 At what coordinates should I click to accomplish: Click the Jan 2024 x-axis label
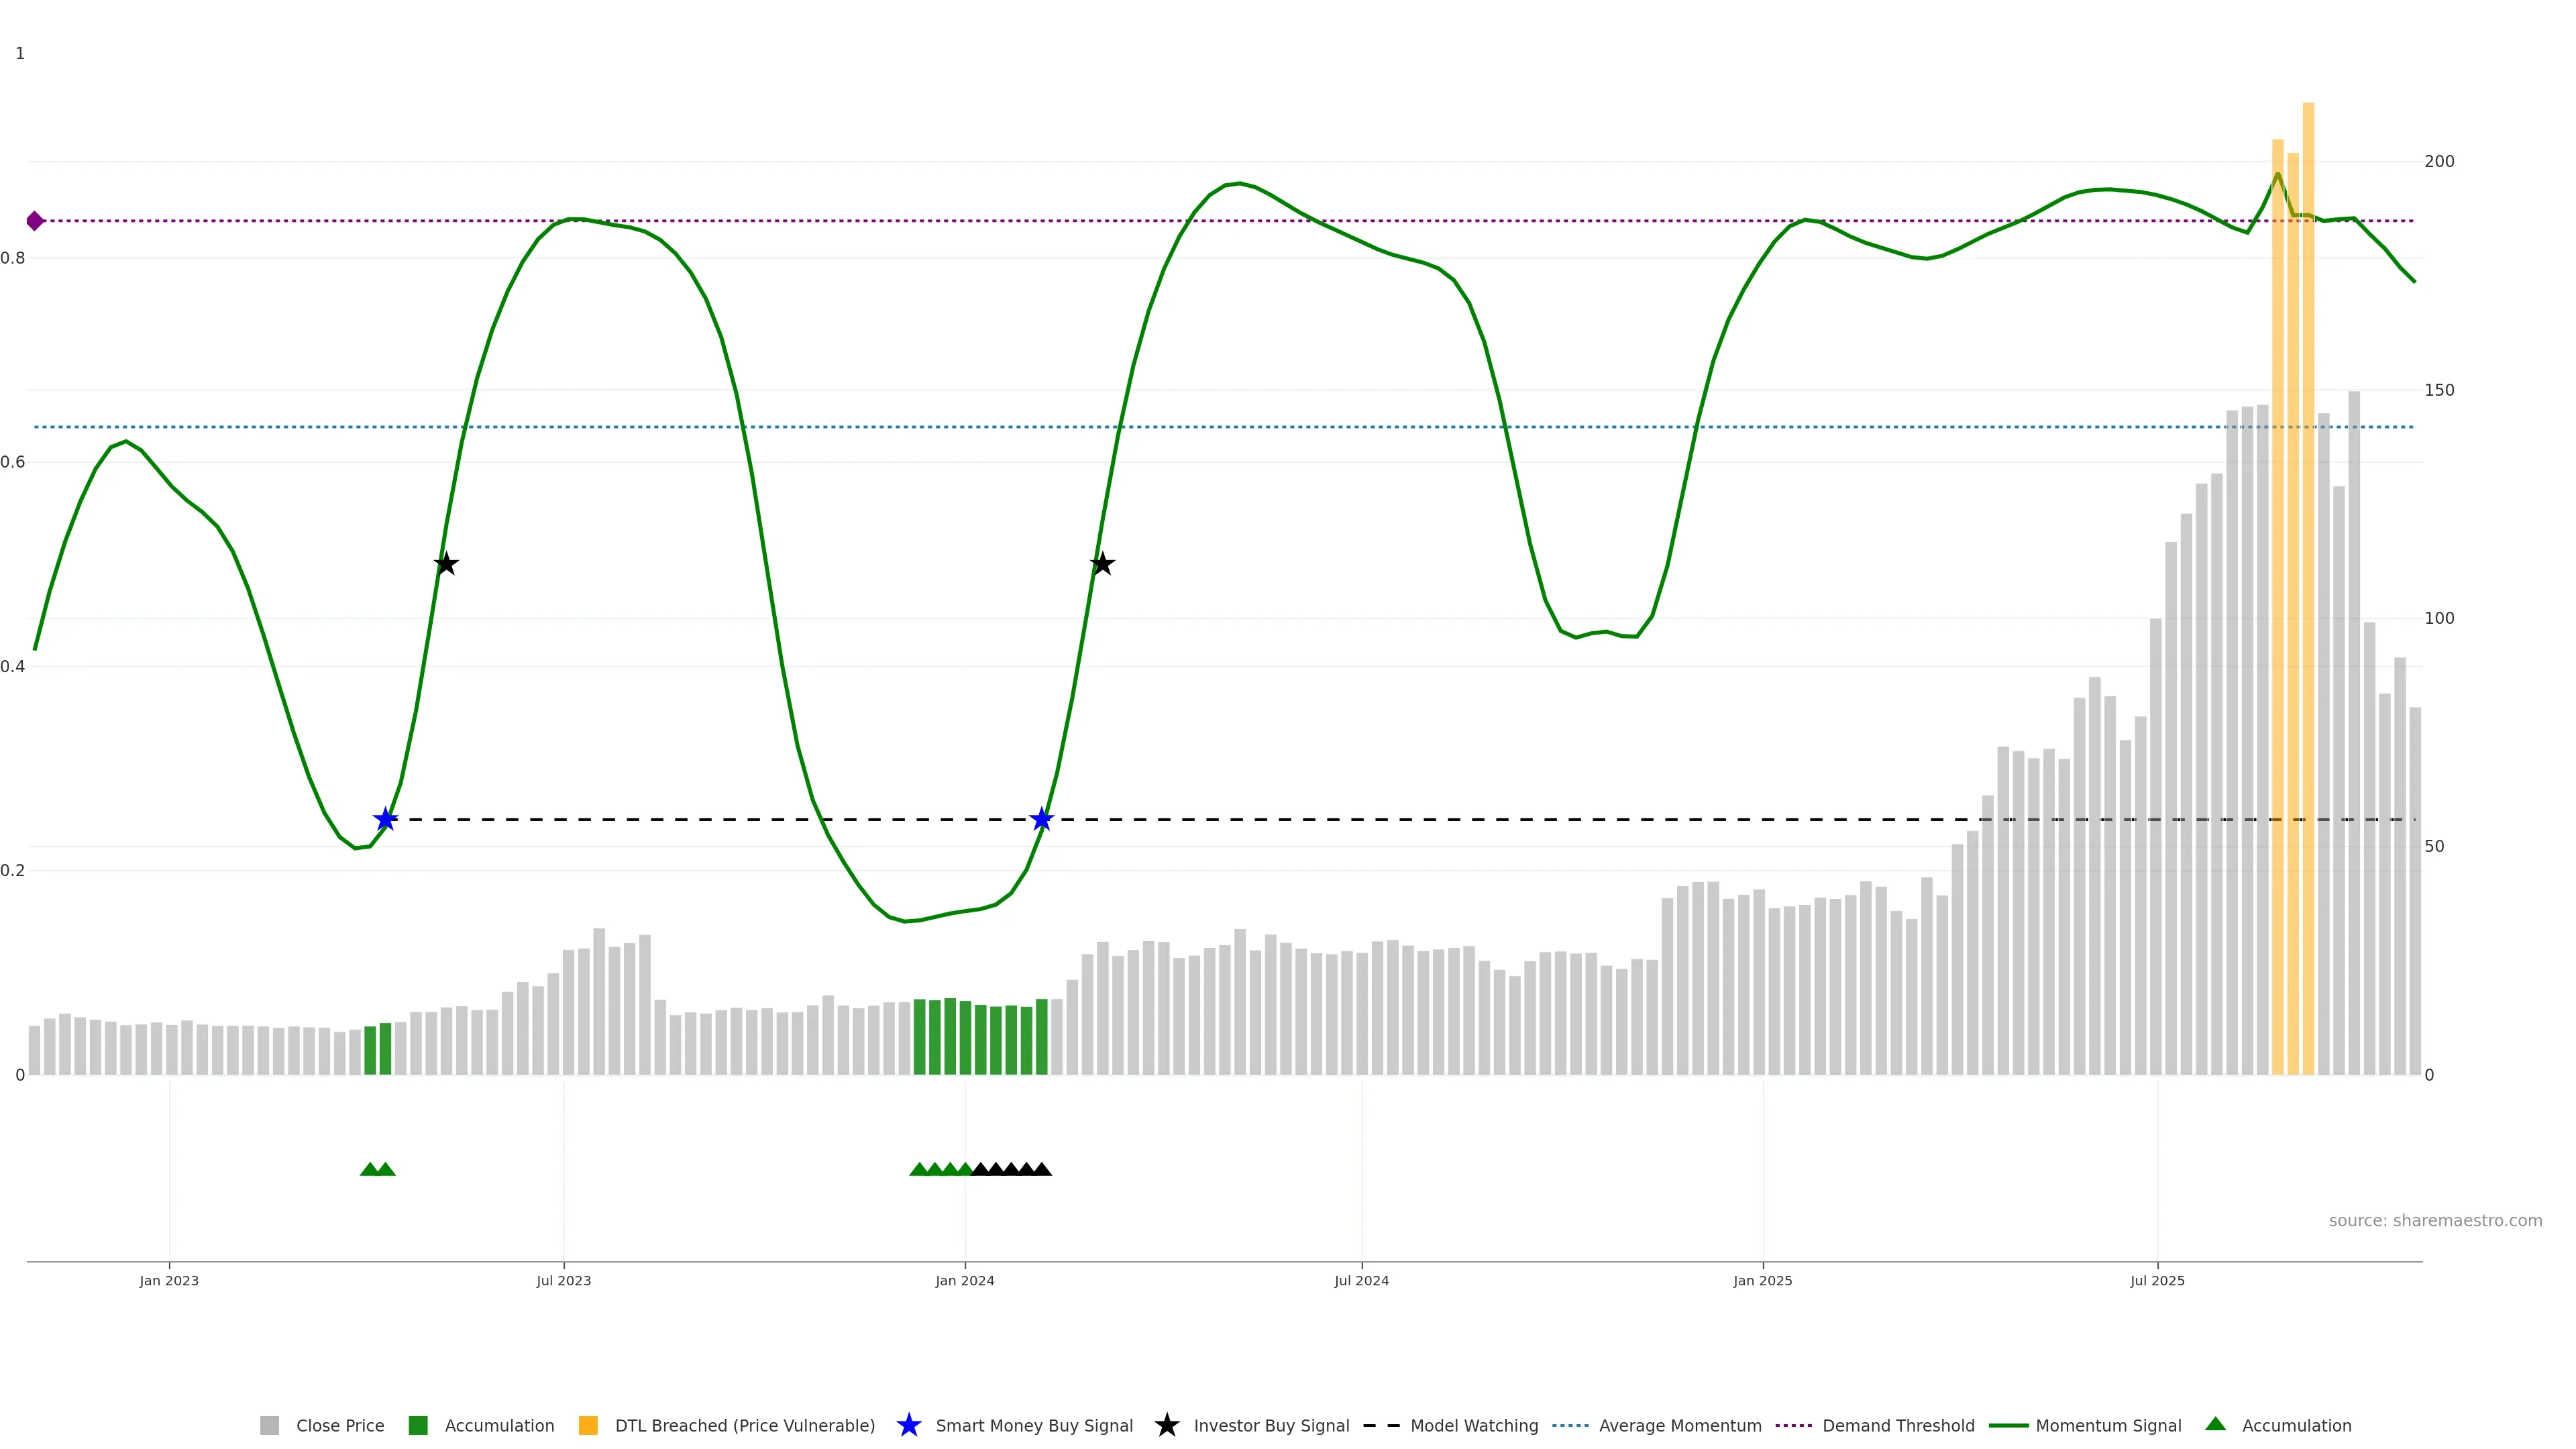(964, 1280)
